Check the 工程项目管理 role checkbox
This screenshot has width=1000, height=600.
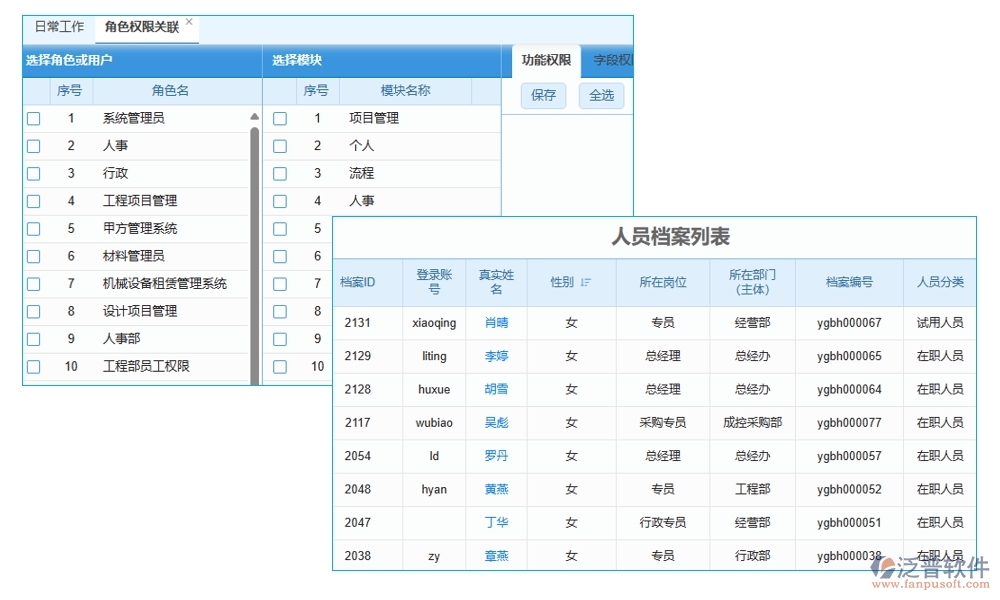pyautogui.click(x=33, y=200)
